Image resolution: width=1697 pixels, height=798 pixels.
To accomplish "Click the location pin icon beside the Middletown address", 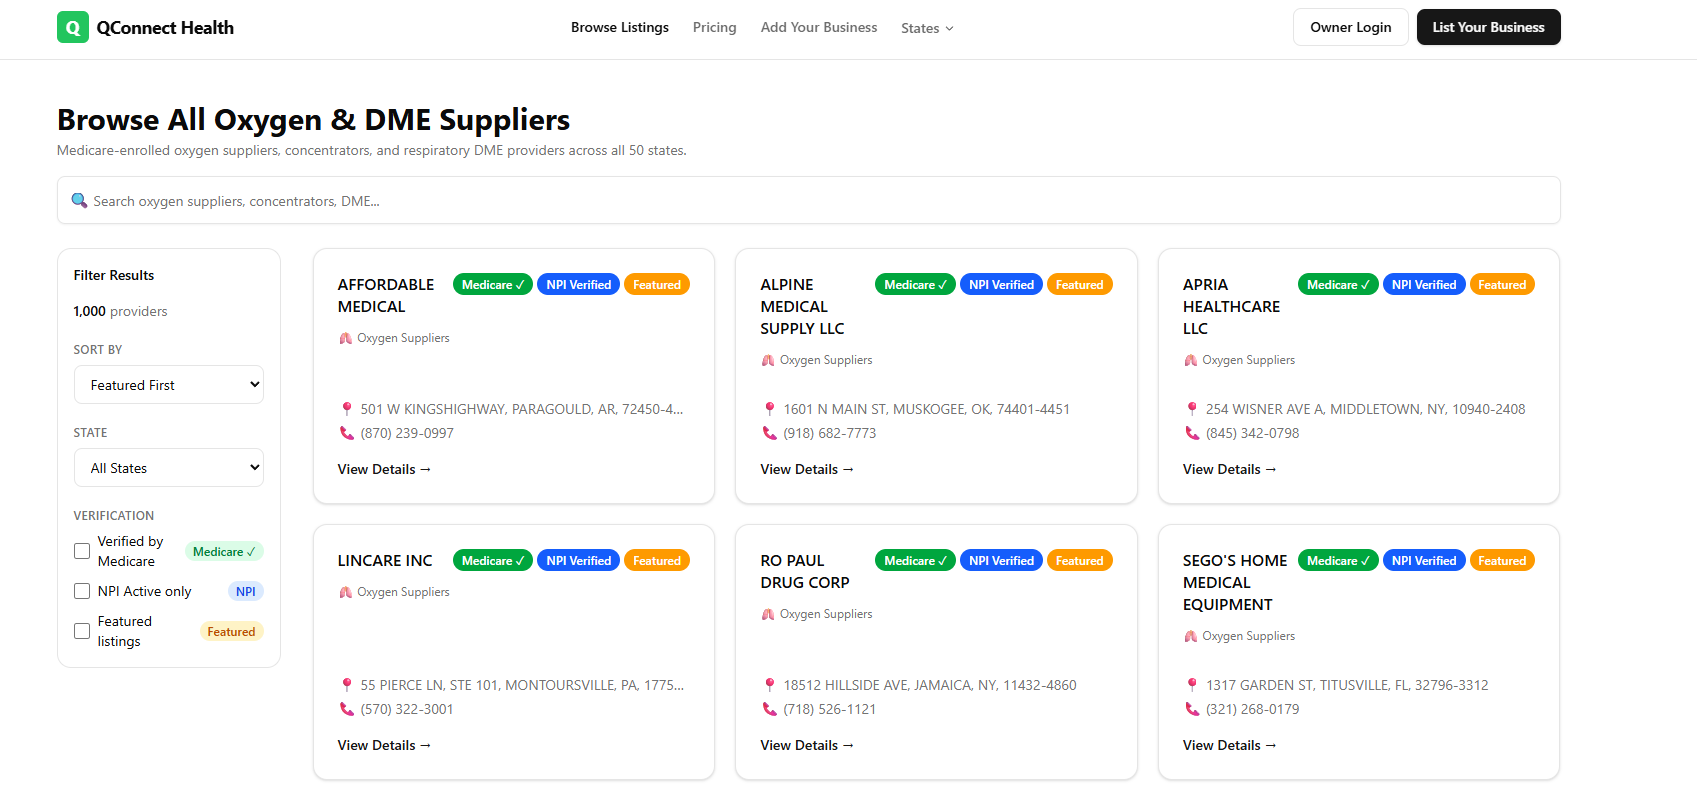I will [x=1191, y=409].
